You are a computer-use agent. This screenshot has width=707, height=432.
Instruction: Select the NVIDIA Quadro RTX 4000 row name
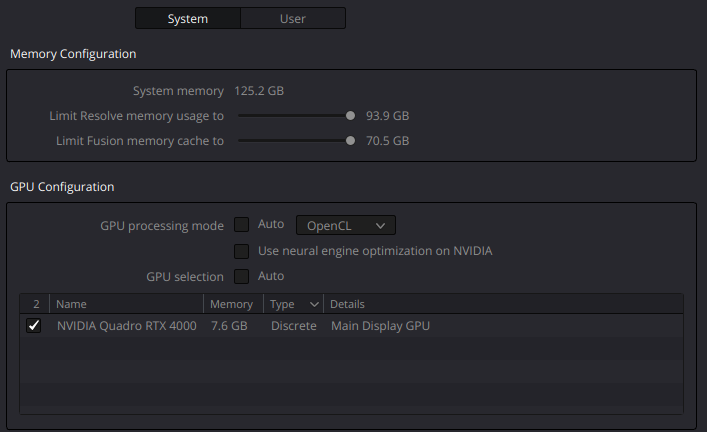tap(126, 326)
